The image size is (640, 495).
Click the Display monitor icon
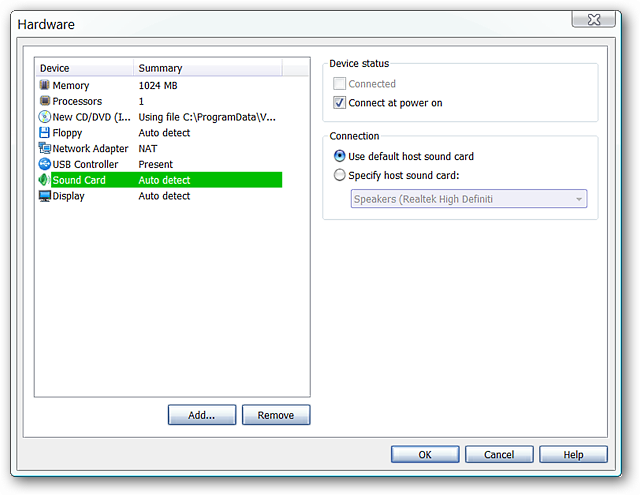click(44, 196)
